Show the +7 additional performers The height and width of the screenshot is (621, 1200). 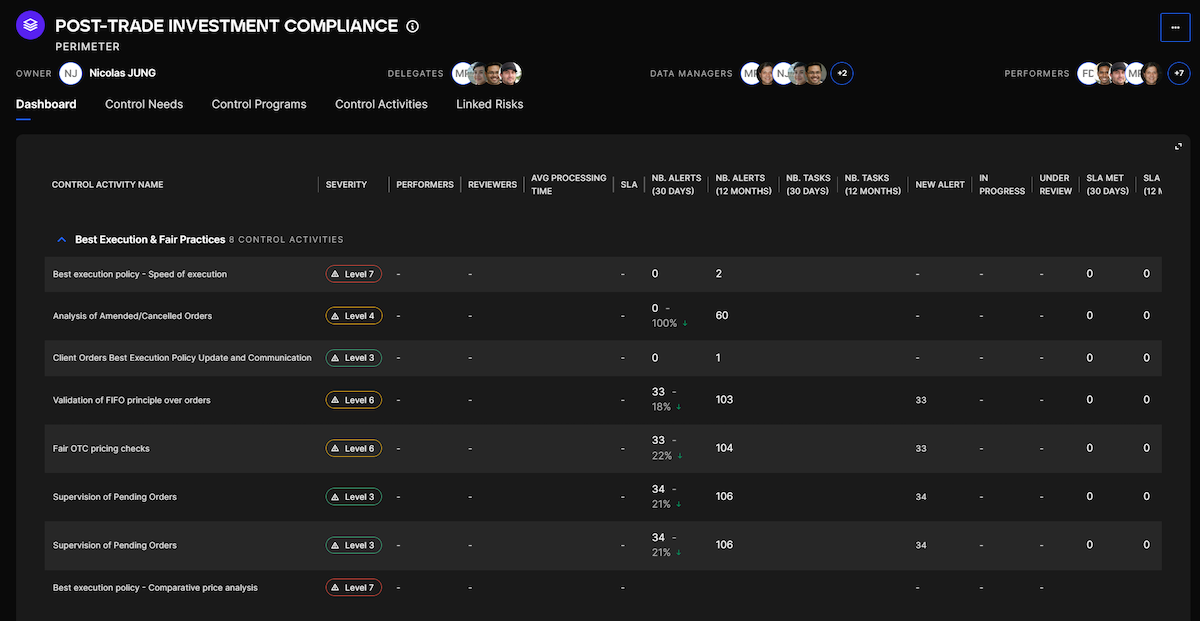click(1178, 73)
